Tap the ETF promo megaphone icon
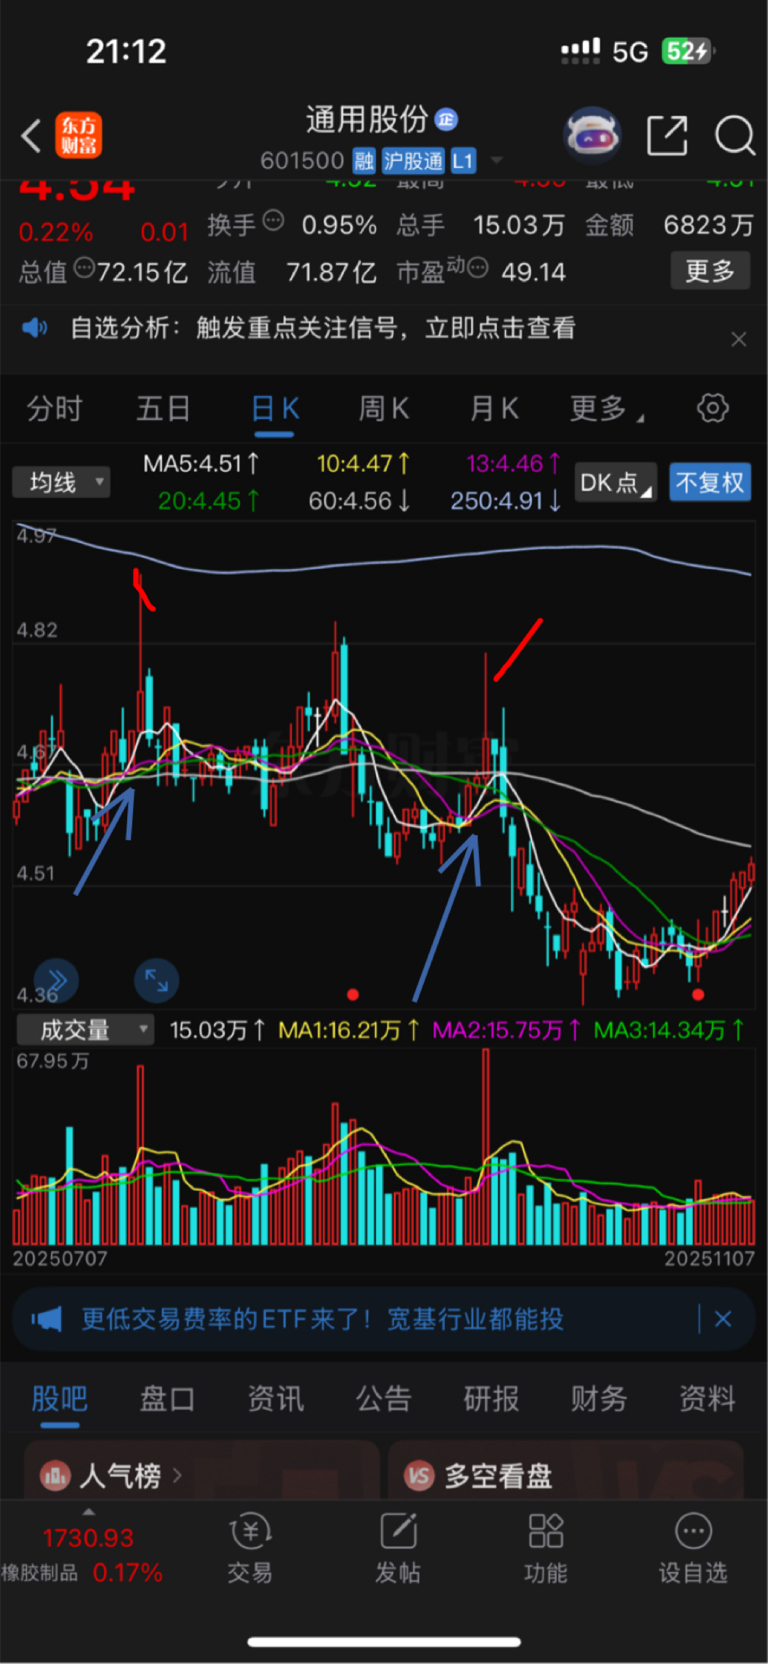Screen dimensions: 768x1664 46,1320
